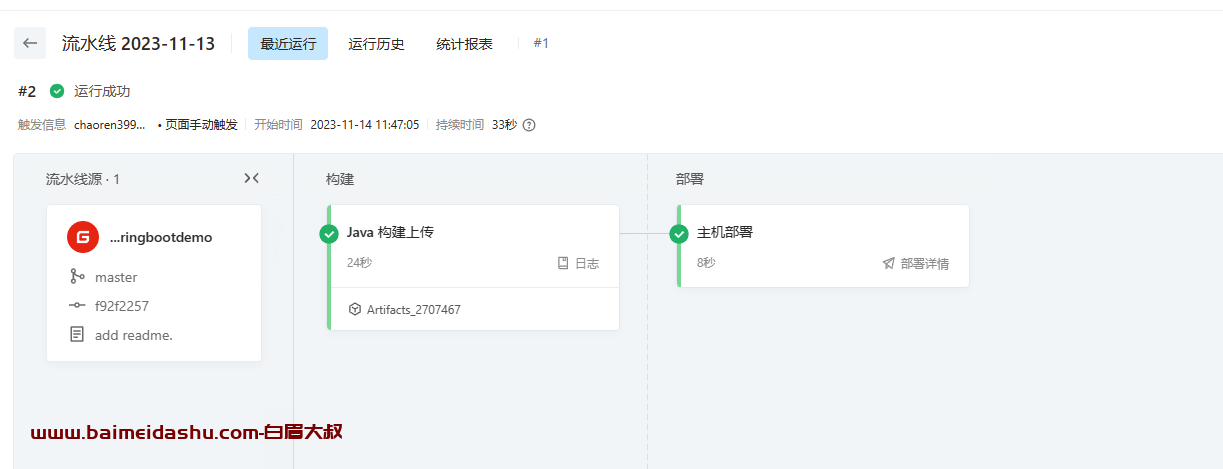The width and height of the screenshot is (1223, 469).
Task: Select the #1 run label
Action: pos(541,43)
